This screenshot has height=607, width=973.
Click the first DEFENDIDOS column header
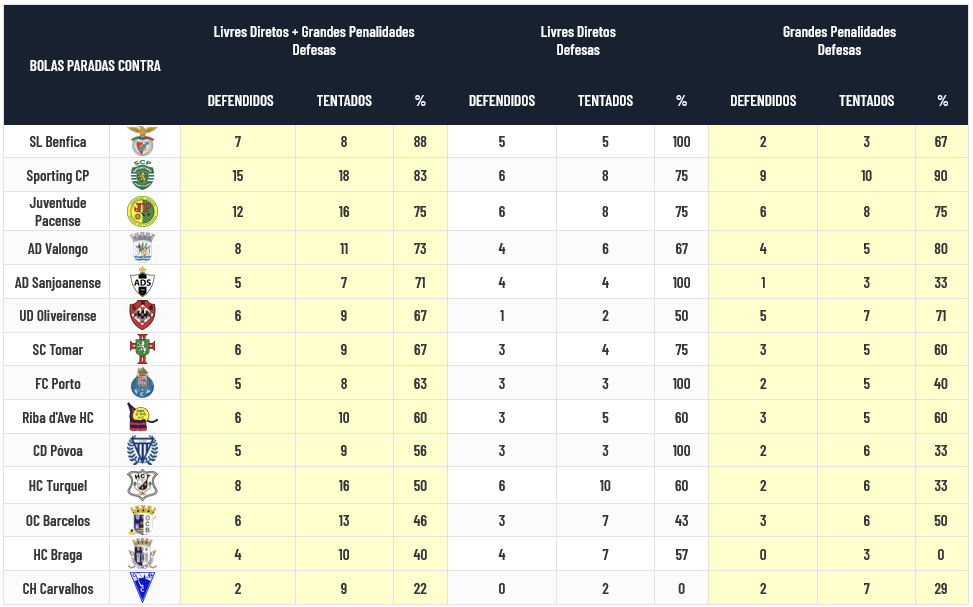point(240,101)
